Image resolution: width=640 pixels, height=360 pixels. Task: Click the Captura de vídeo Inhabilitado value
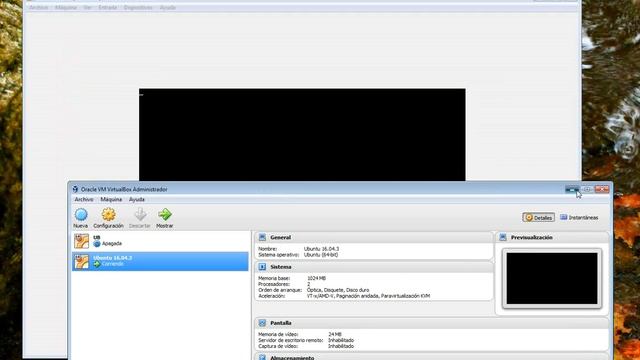click(x=341, y=346)
